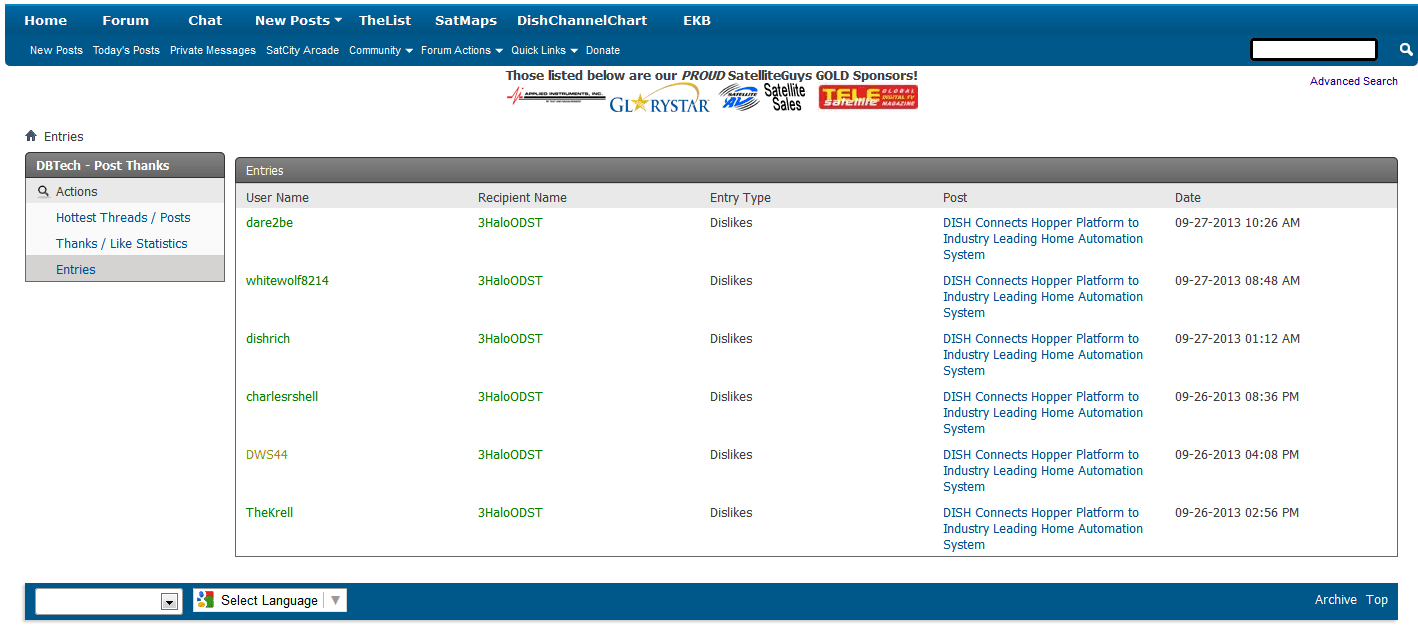Open SatCity Arcade link
This screenshot has width=1418, height=629.
tap(302, 50)
